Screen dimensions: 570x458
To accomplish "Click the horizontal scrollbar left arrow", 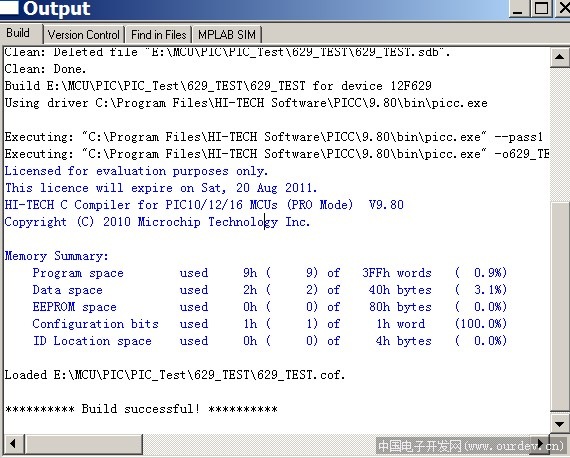I will click(13, 444).
